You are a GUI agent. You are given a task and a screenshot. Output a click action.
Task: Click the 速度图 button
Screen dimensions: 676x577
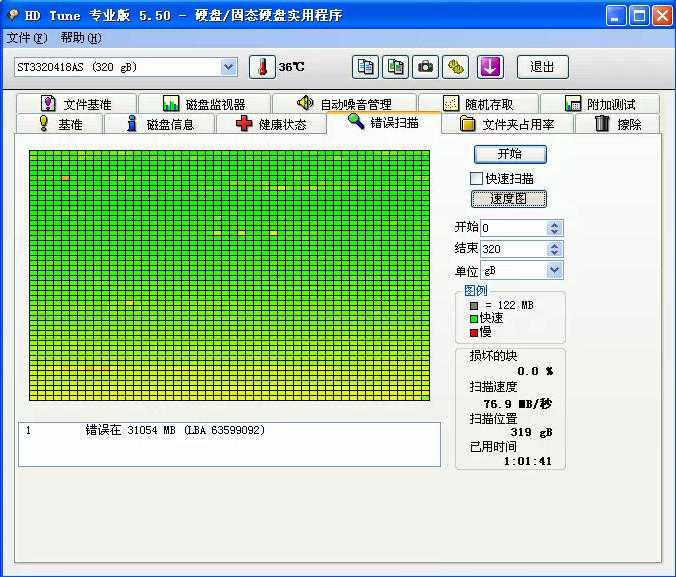[509, 199]
